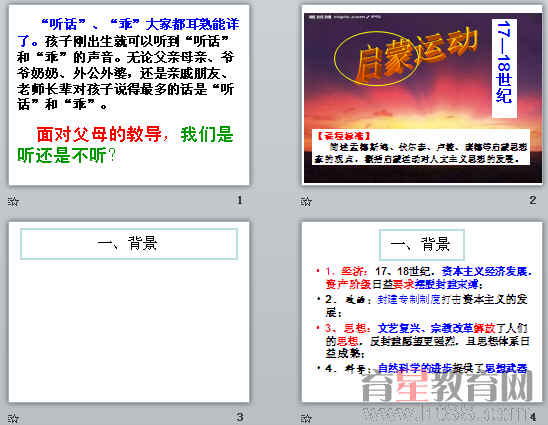Click the slide number 1 label
Viewport: 548px width, 425px height.
239,200
